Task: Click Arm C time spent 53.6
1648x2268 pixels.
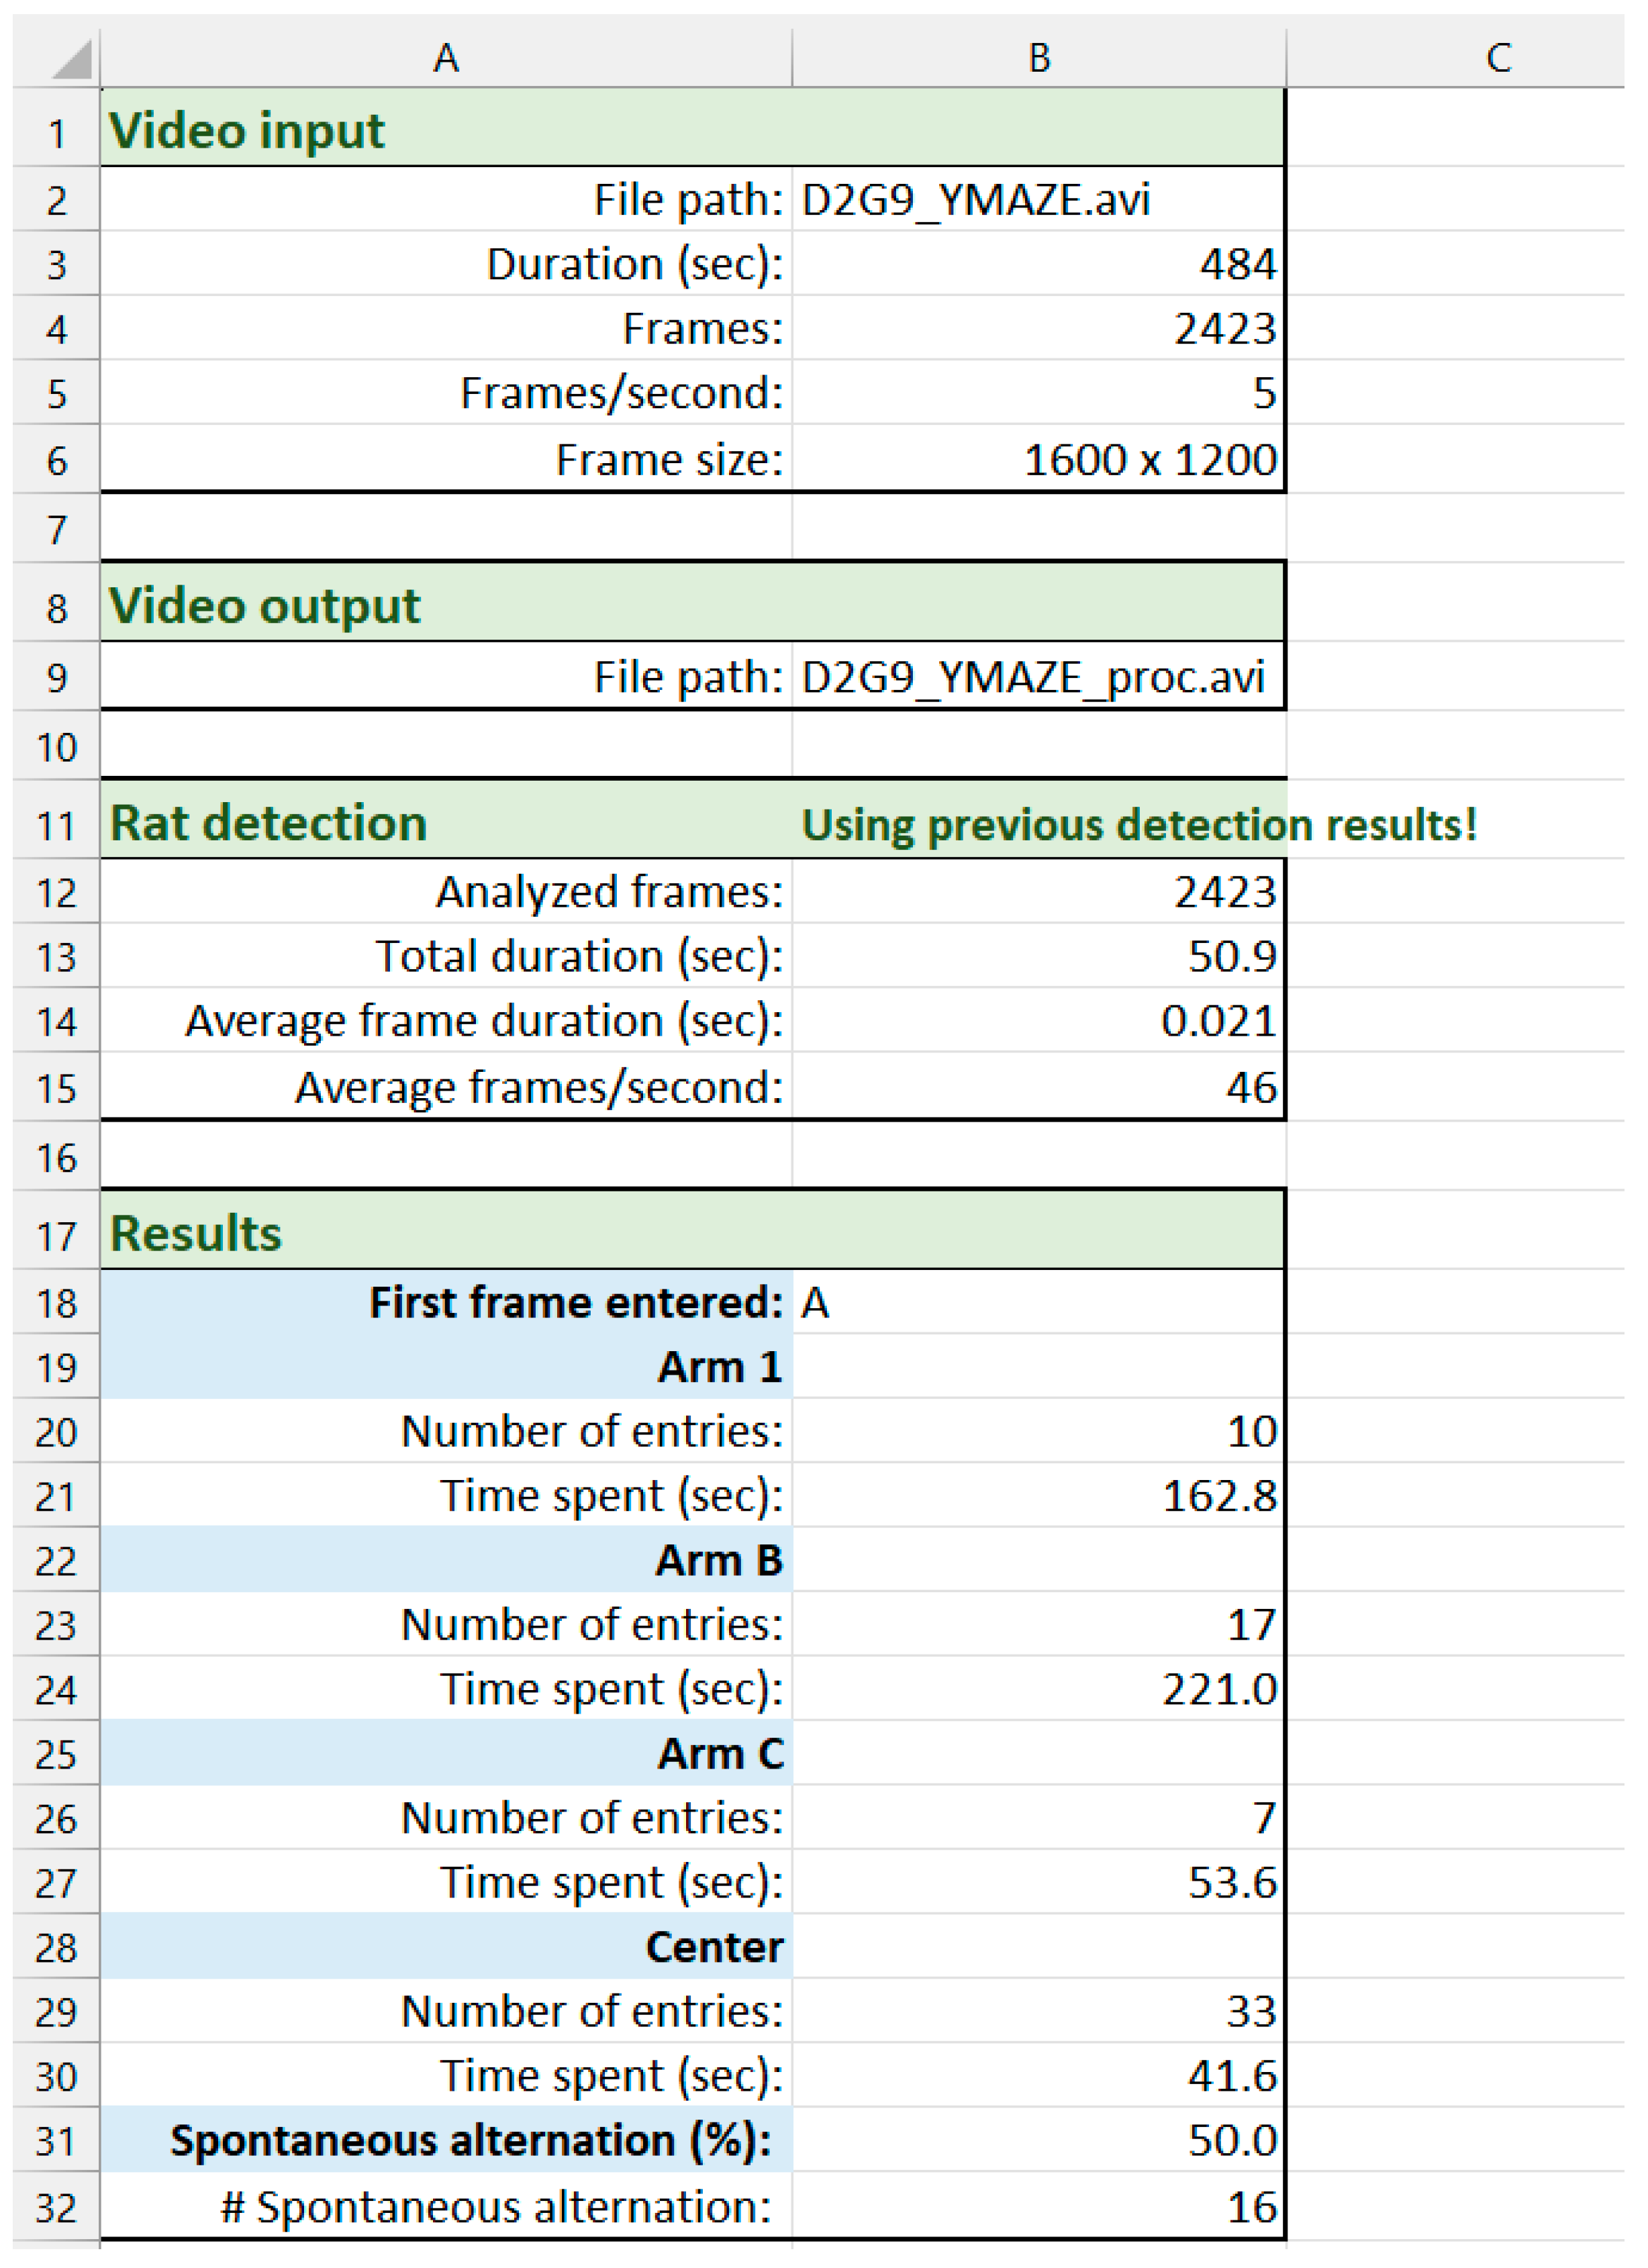Action: click(x=1038, y=1882)
